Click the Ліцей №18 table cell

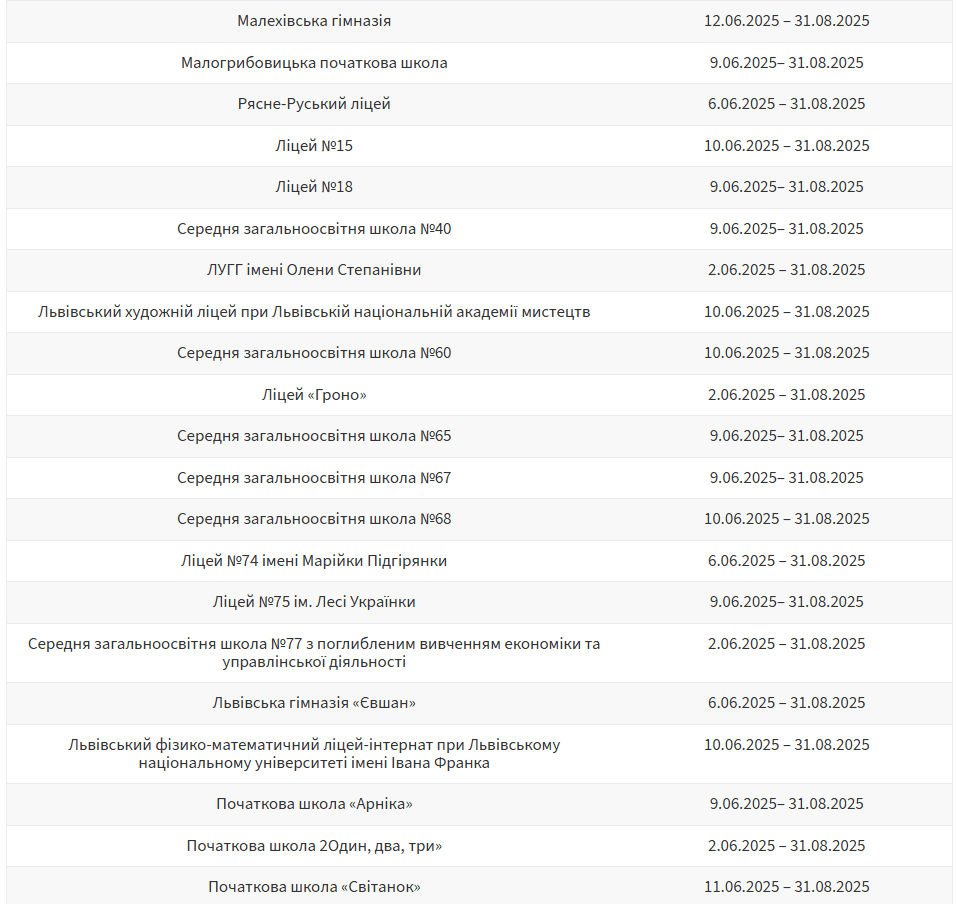tap(314, 187)
